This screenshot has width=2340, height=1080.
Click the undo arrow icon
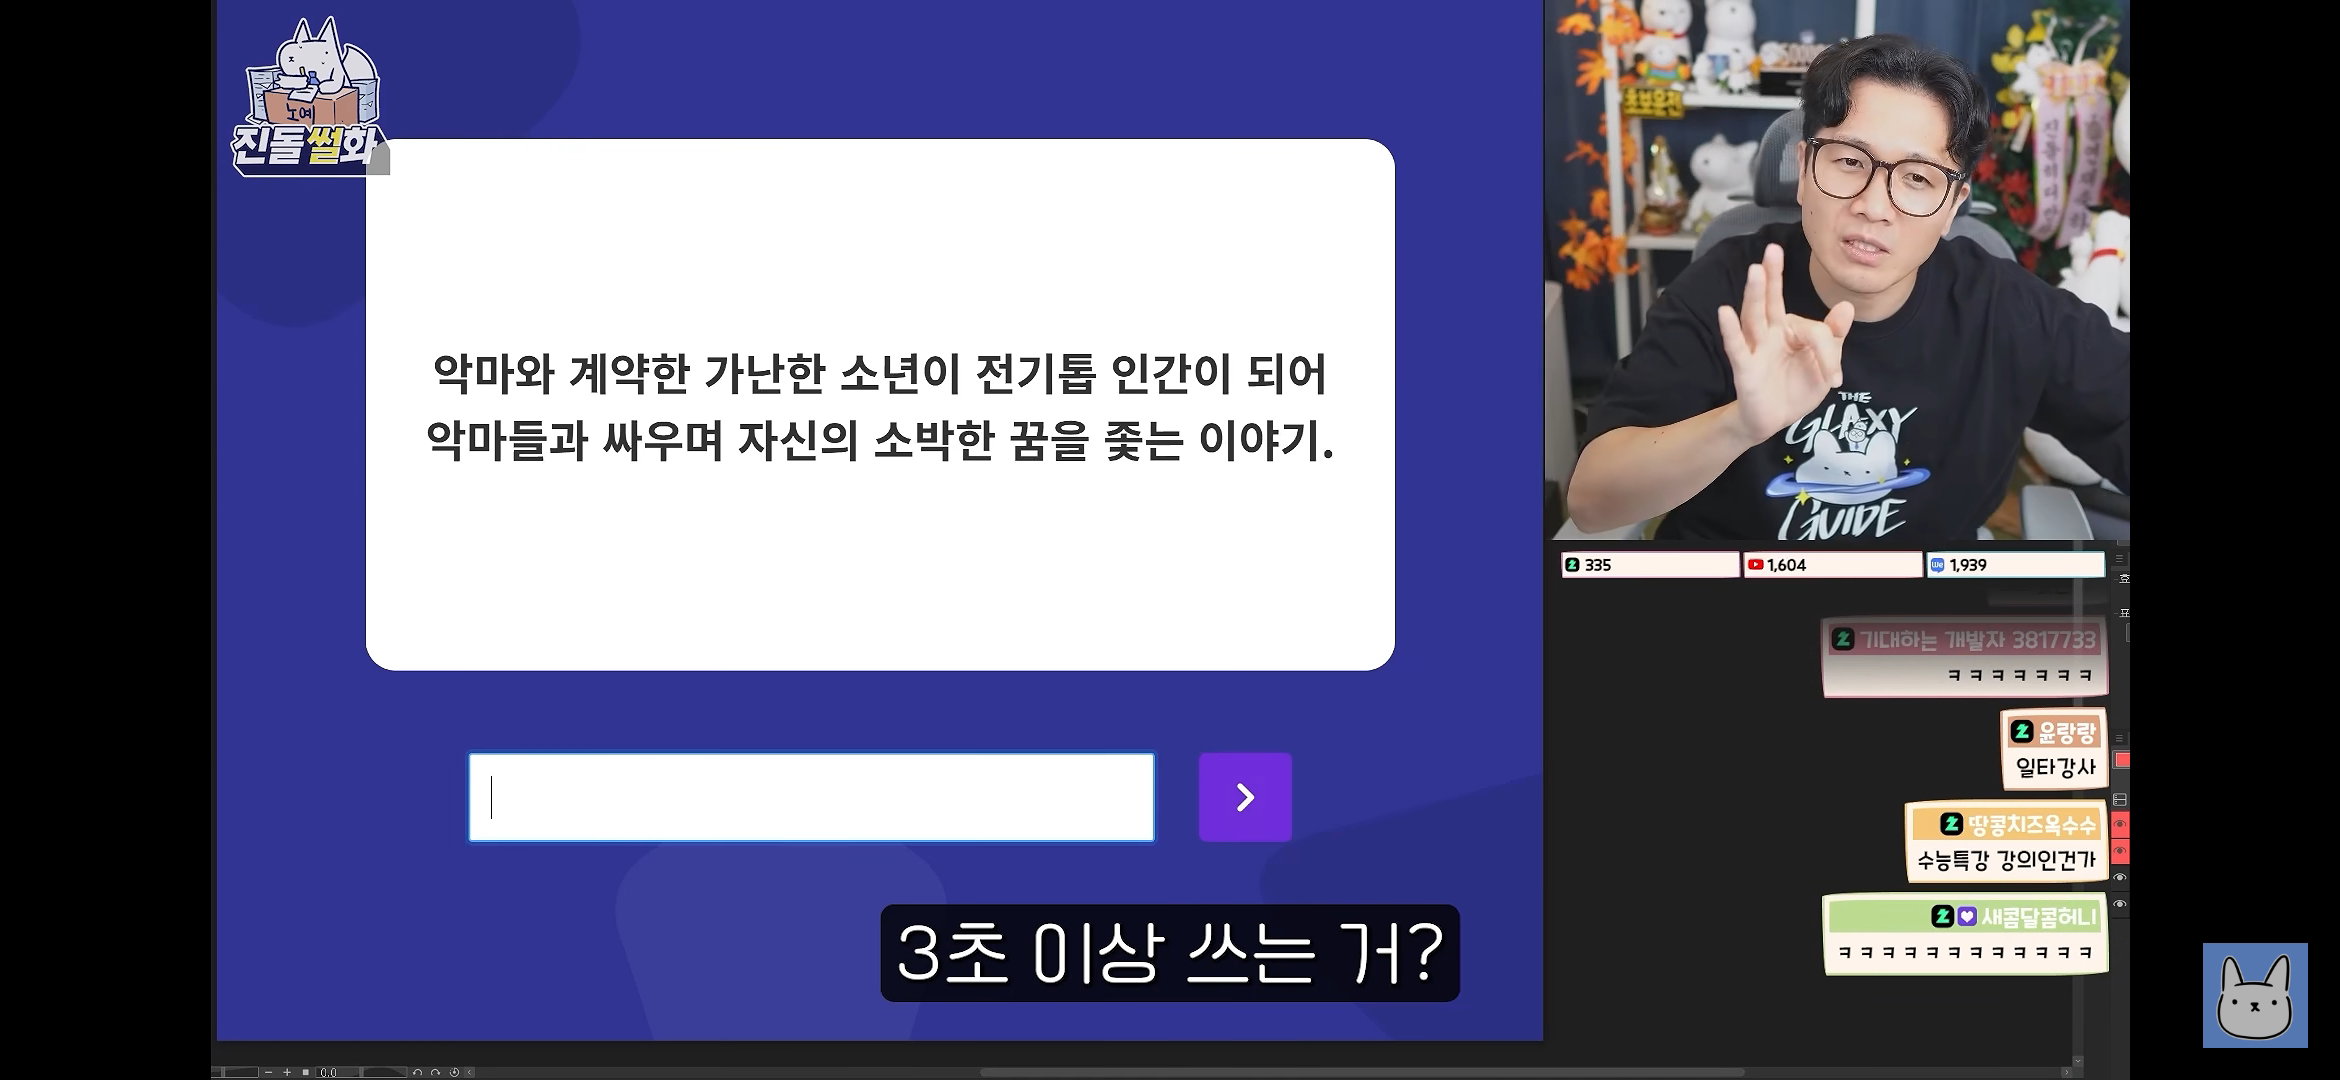pos(417,1072)
